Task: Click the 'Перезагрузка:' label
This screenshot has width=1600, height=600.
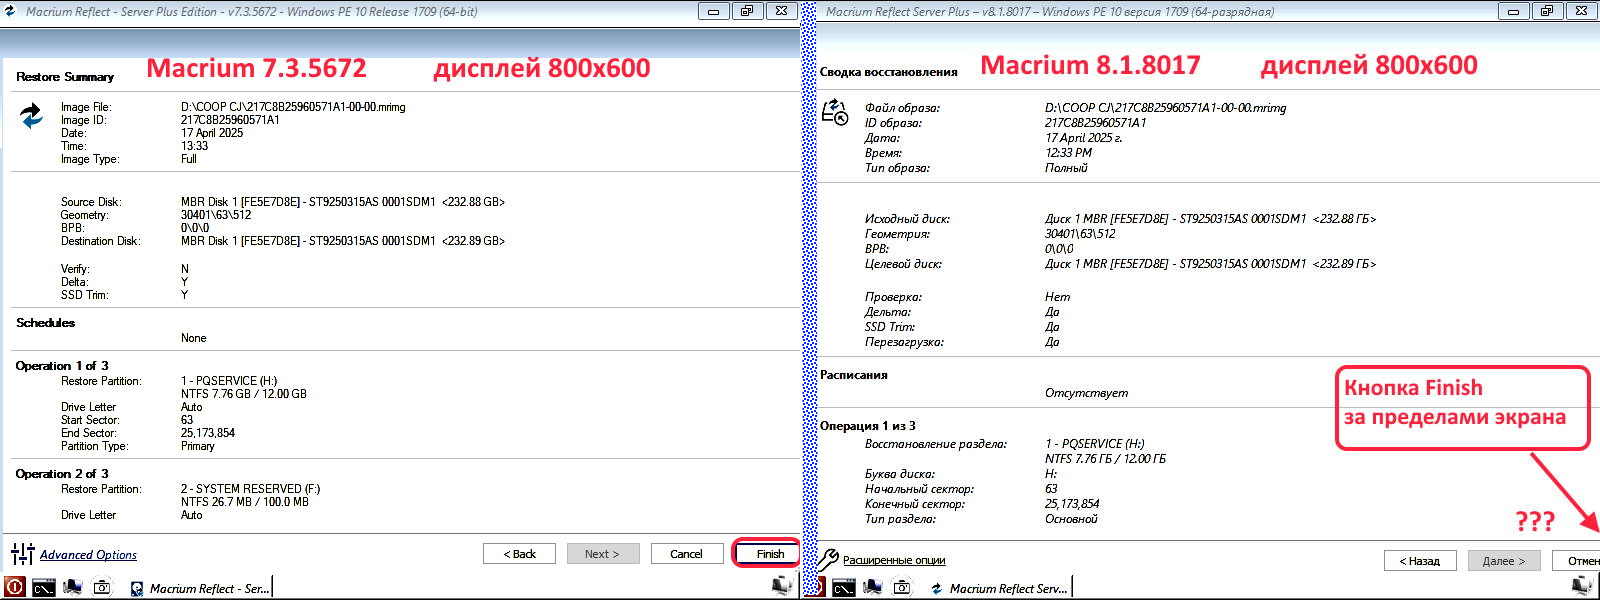Action: (x=904, y=342)
